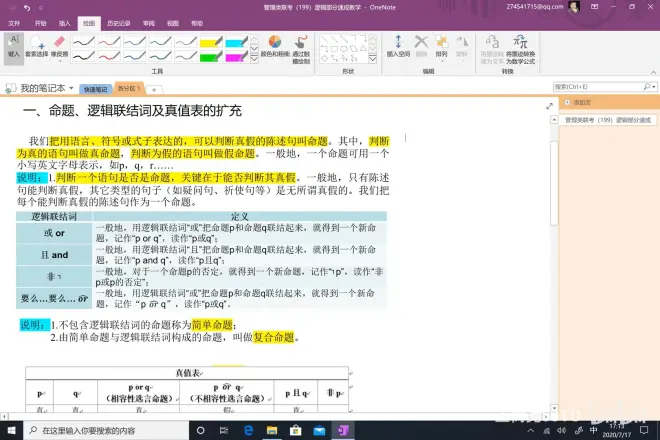Image resolution: width=660 pixels, height=440 pixels.
Task: Pick the 橡皮擦 eraser tool
Action: pyautogui.click(x=59, y=47)
